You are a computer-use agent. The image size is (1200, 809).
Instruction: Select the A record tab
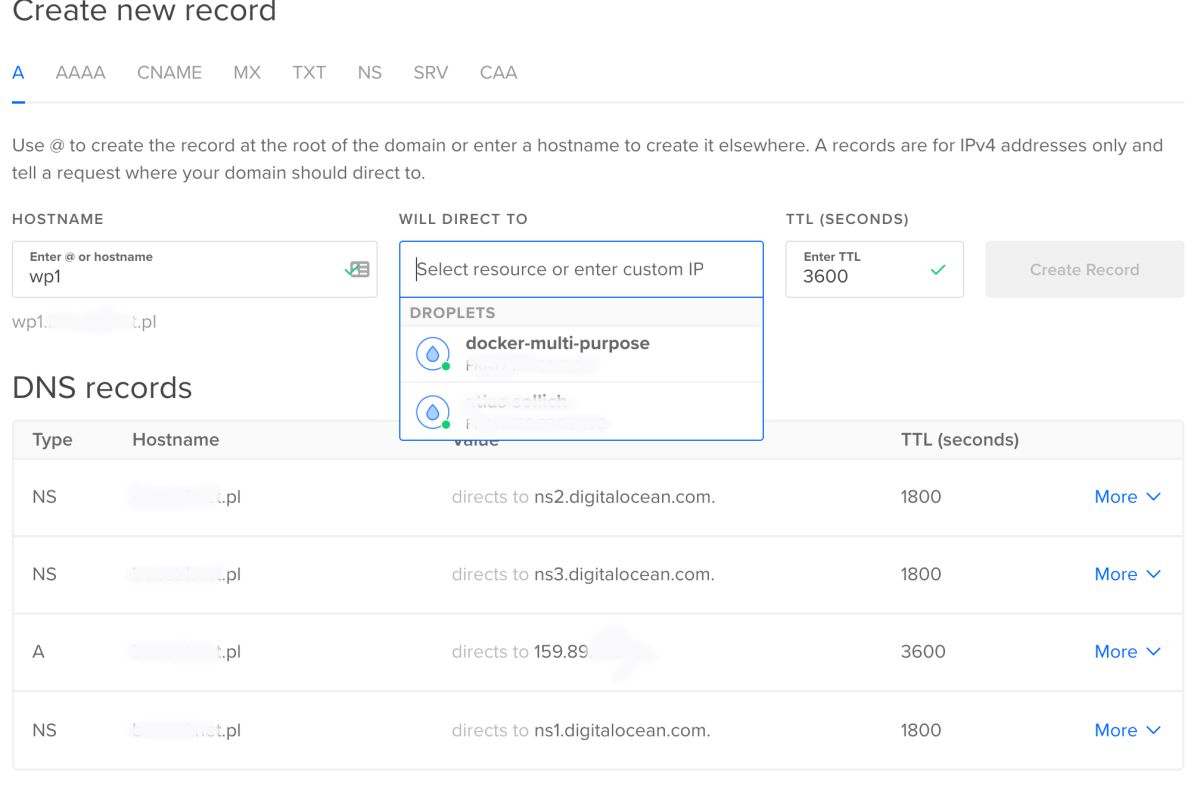tap(18, 73)
